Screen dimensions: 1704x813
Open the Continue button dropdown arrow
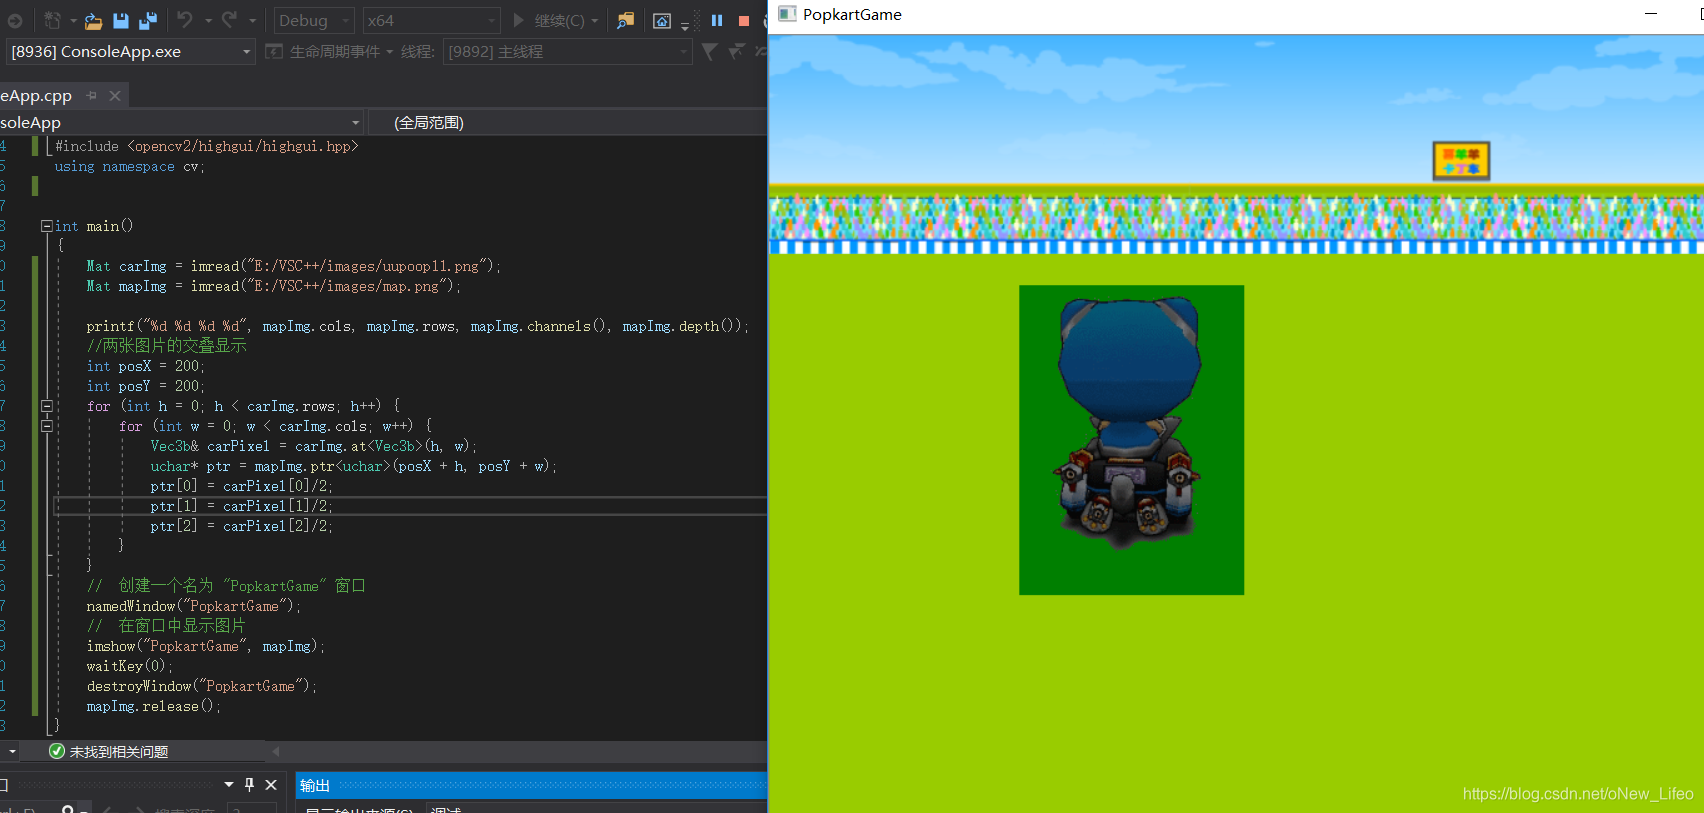pos(595,20)
